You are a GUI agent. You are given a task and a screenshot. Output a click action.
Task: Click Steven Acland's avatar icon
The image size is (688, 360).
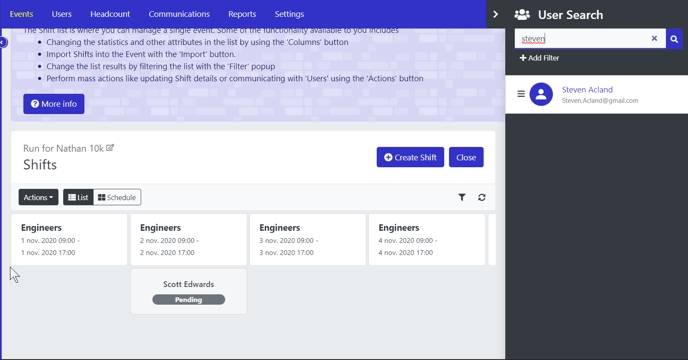[x=541, y=94]
